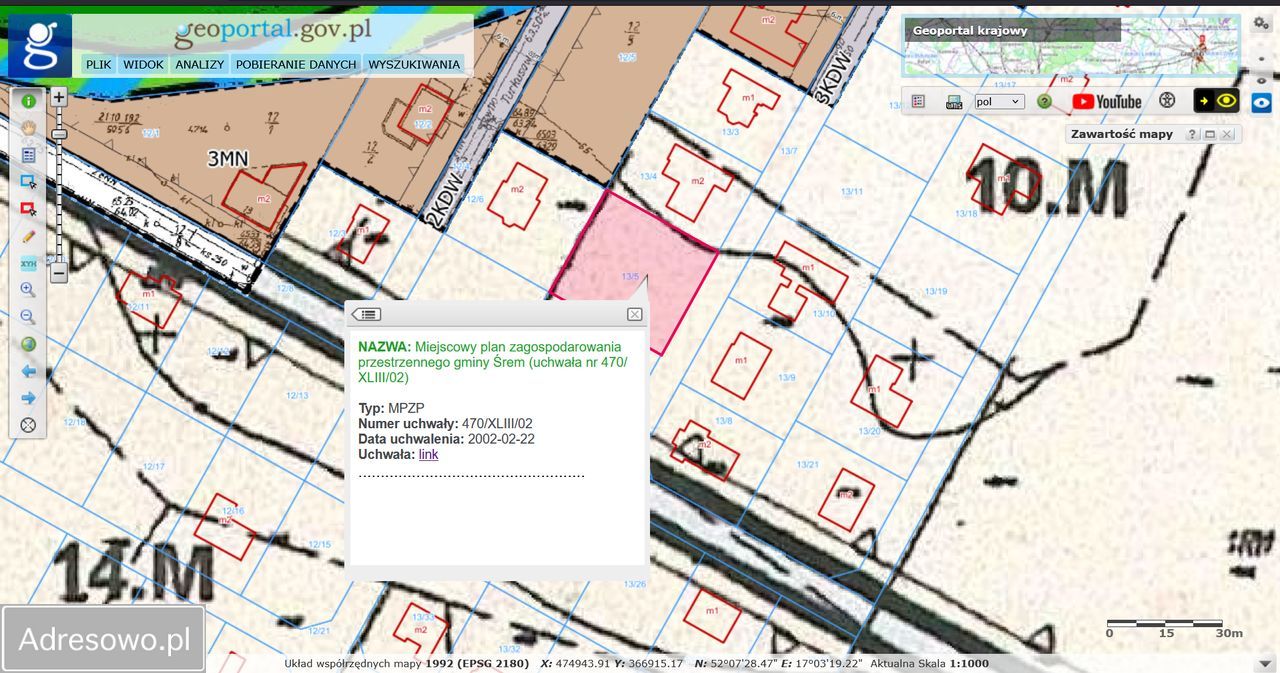Open the uchwała 'link' hyperlink
The image size is (1280, 673).
(x=428, y=454)
